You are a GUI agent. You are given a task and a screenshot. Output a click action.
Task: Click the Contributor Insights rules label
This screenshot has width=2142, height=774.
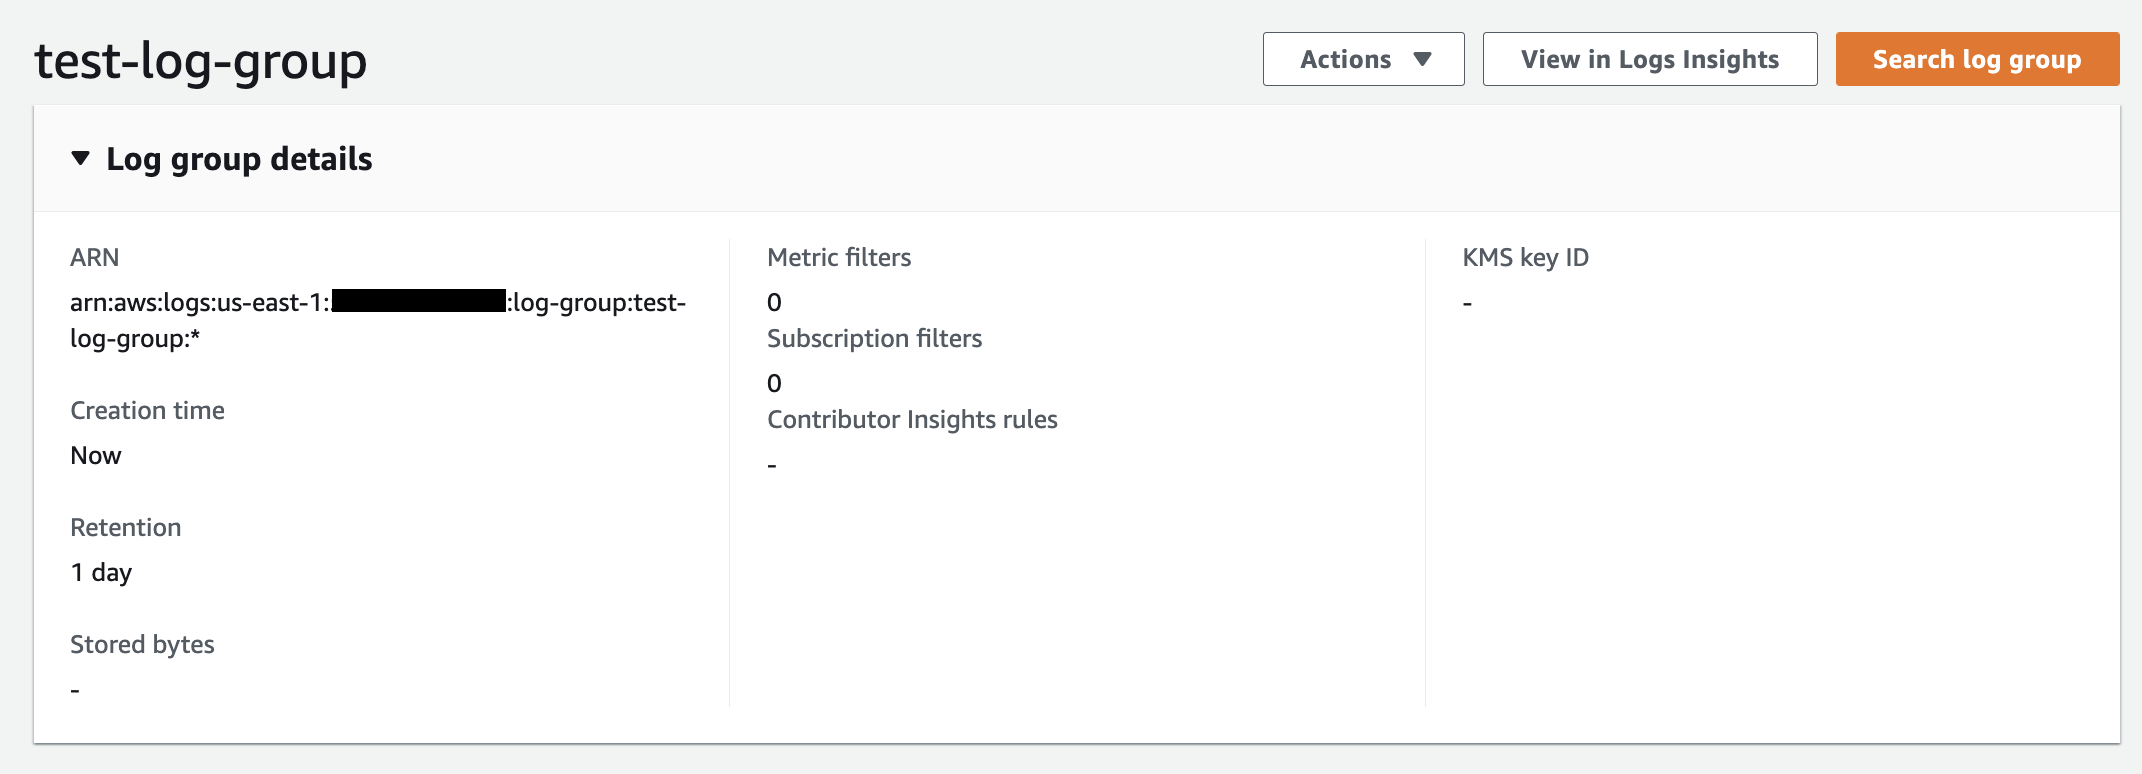coord(912,420)
